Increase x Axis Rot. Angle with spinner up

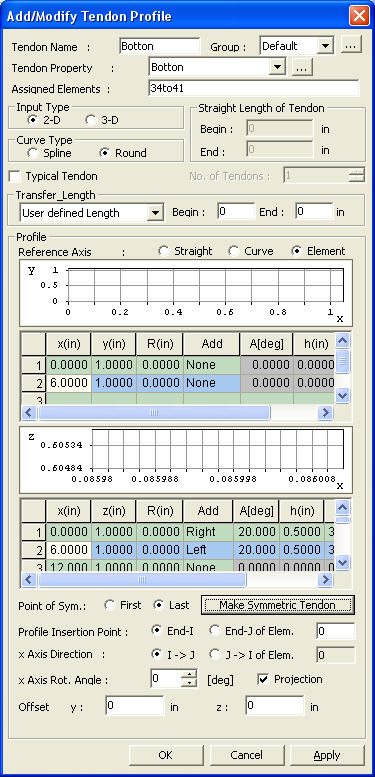click(189, 674)
